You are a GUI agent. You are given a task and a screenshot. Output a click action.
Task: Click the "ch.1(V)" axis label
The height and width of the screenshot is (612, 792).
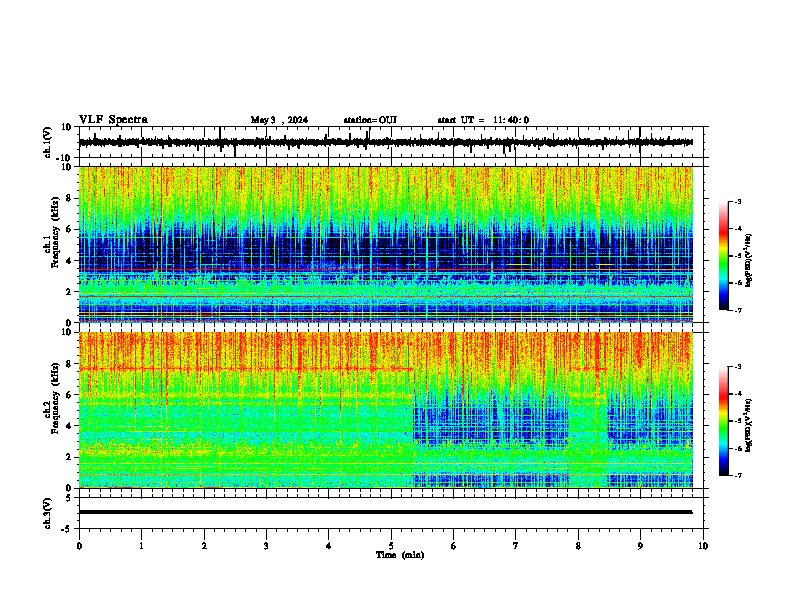point(48,142)
